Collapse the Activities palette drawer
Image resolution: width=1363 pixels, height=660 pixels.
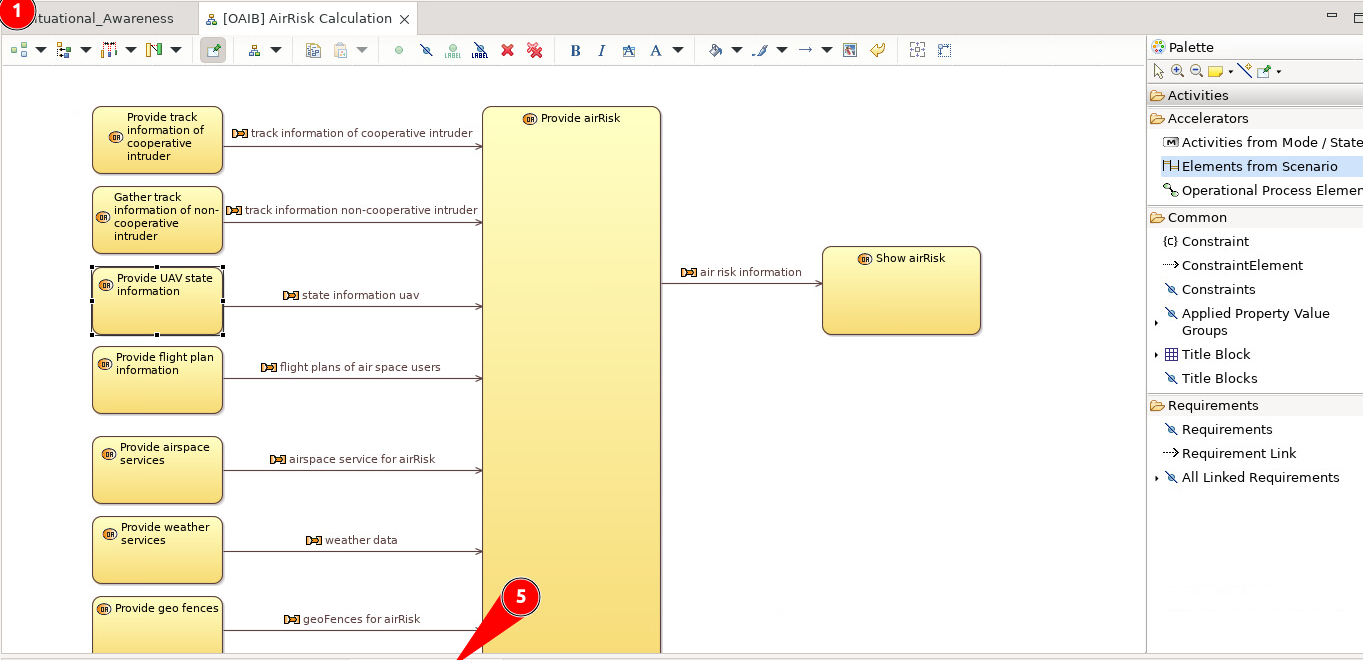pos(1255,95)
